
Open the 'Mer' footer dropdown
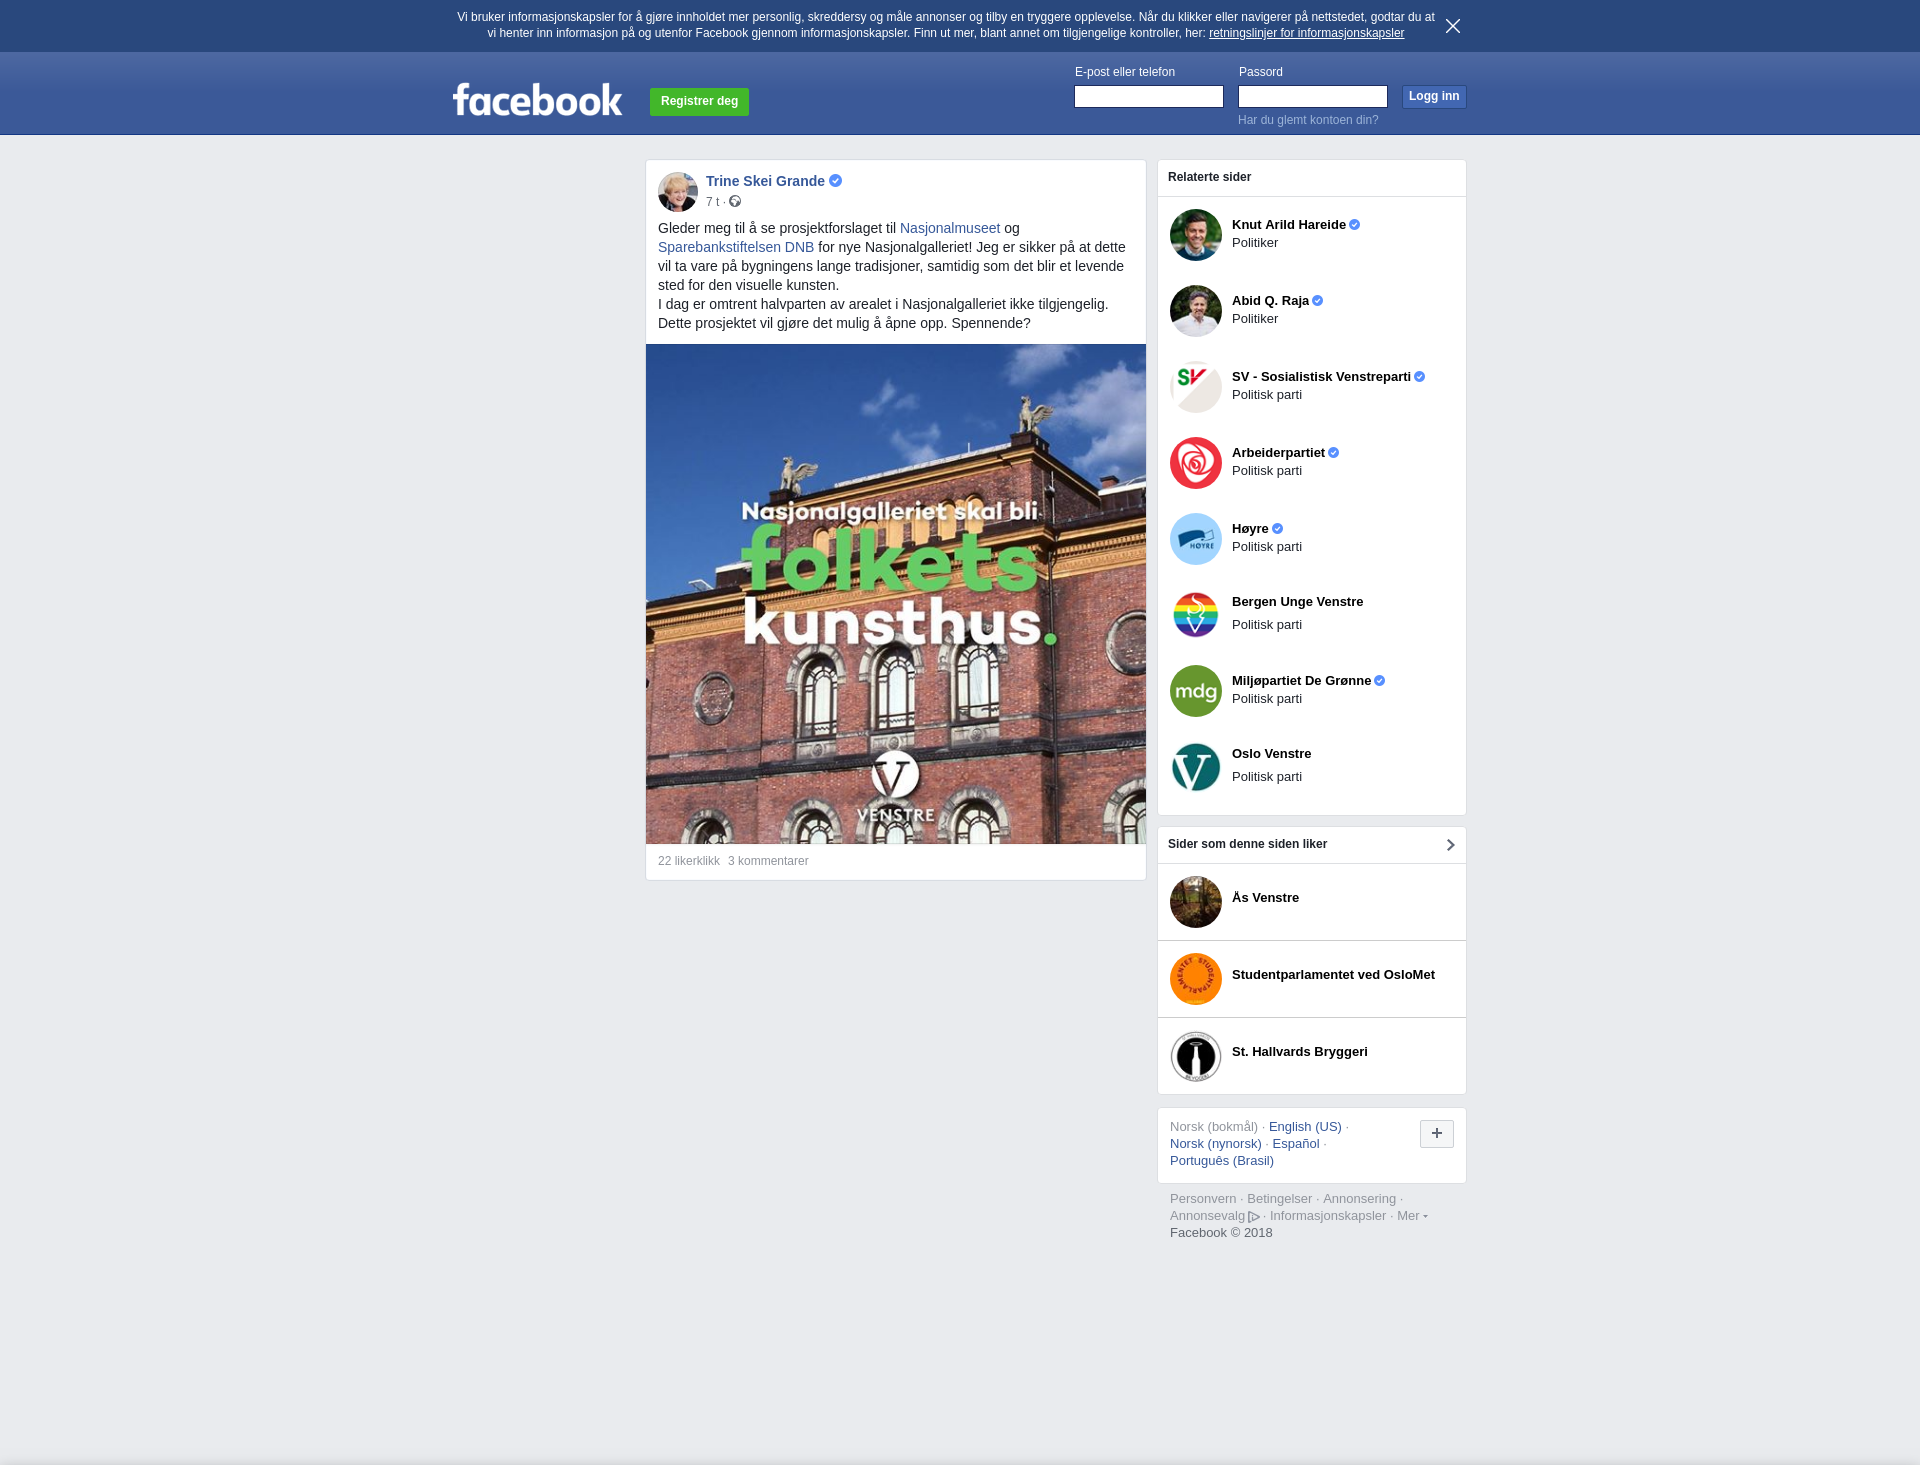click(x=1412, y=1216)
